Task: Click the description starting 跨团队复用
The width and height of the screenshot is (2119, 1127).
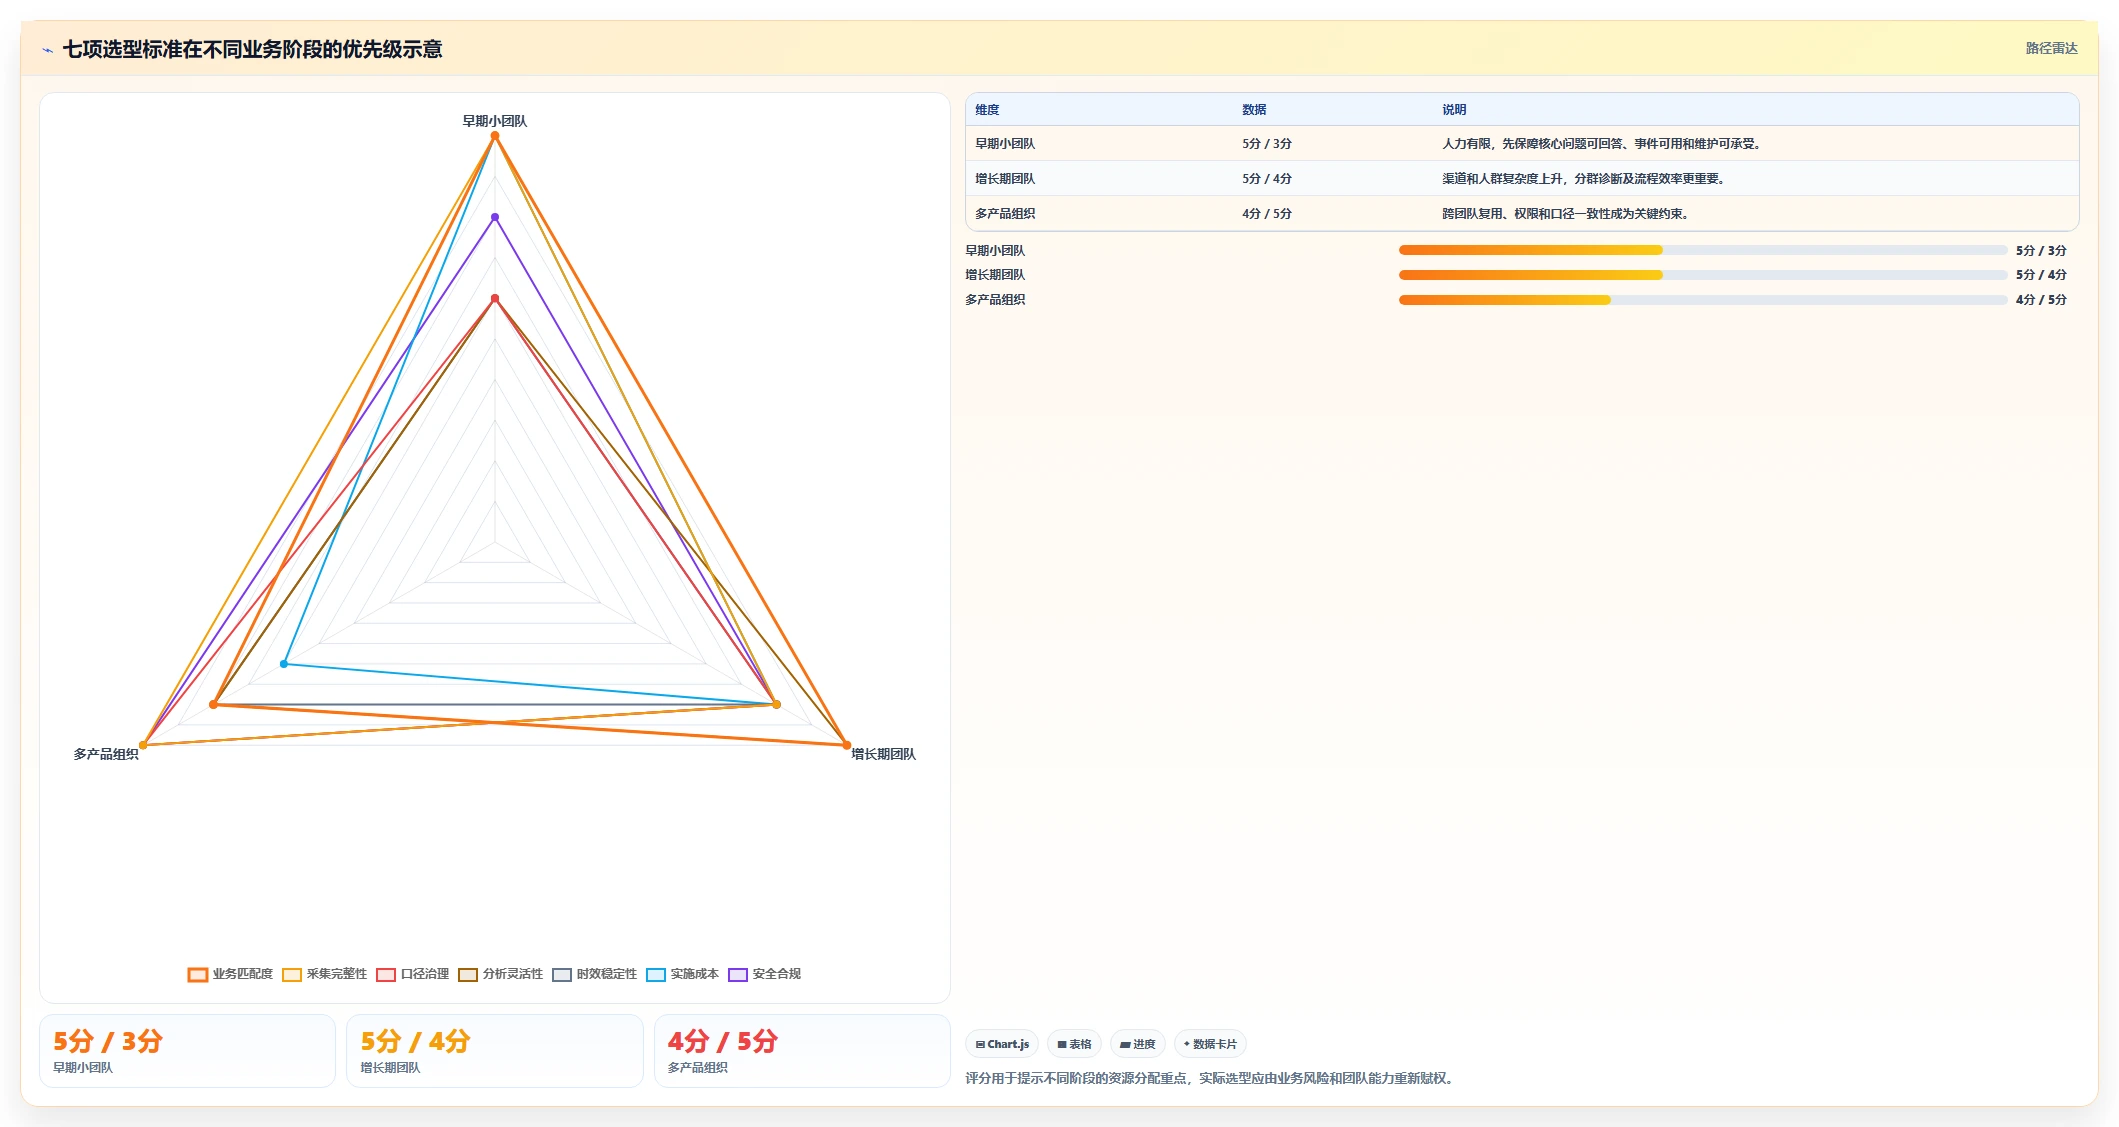Action: click(1565, 214)
